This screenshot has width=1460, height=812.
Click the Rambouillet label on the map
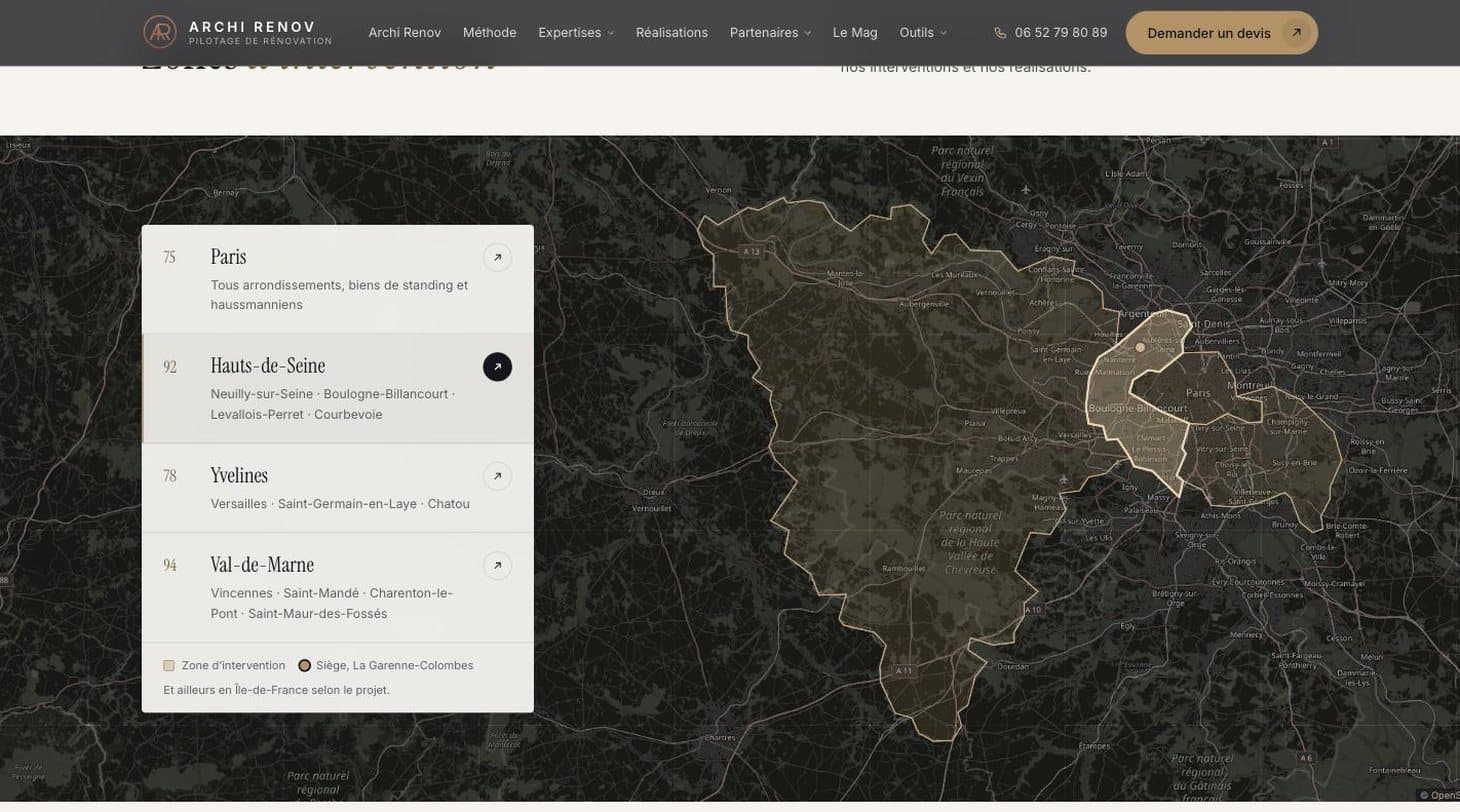click(903, 568)
